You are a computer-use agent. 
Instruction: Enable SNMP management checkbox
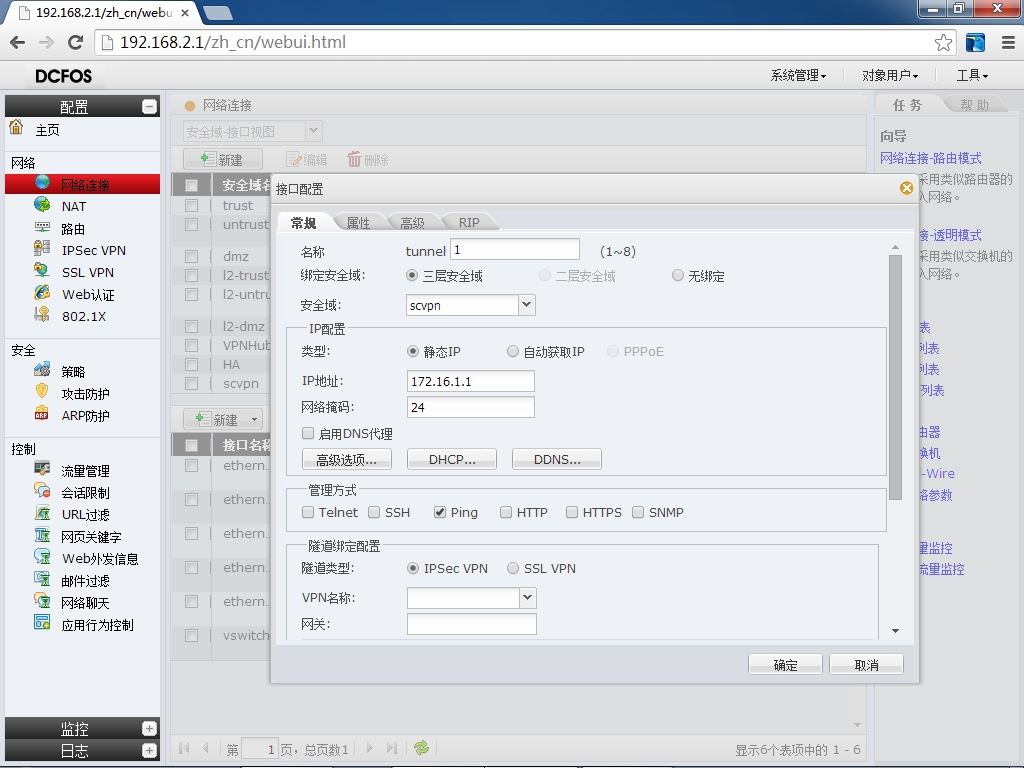coord(638,512)
